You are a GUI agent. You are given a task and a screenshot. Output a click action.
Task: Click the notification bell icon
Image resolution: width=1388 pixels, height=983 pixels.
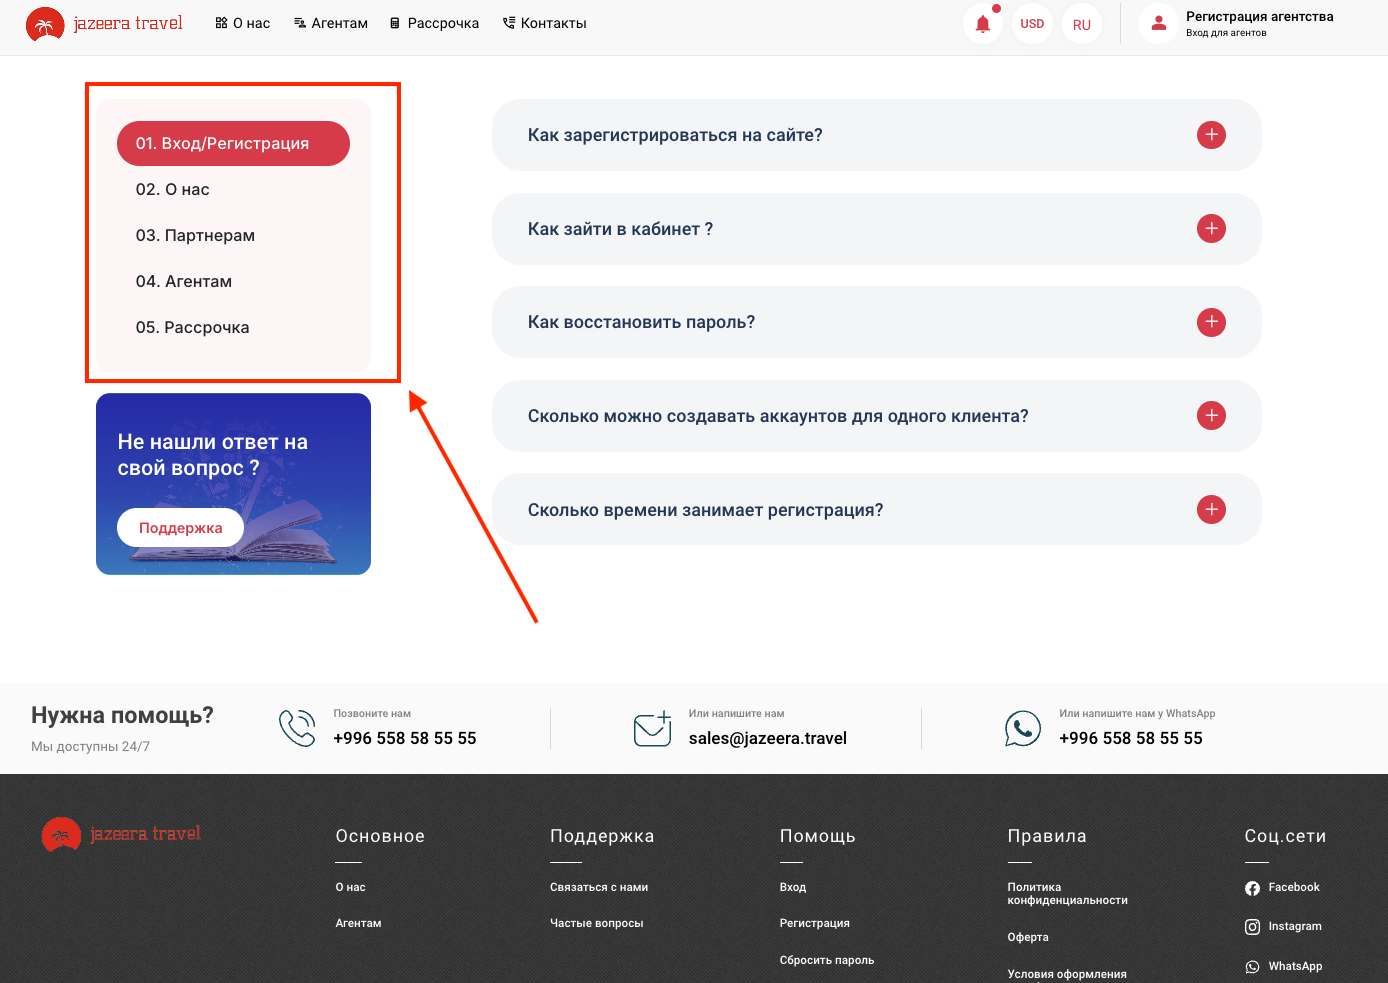click(x=983, y=24)
